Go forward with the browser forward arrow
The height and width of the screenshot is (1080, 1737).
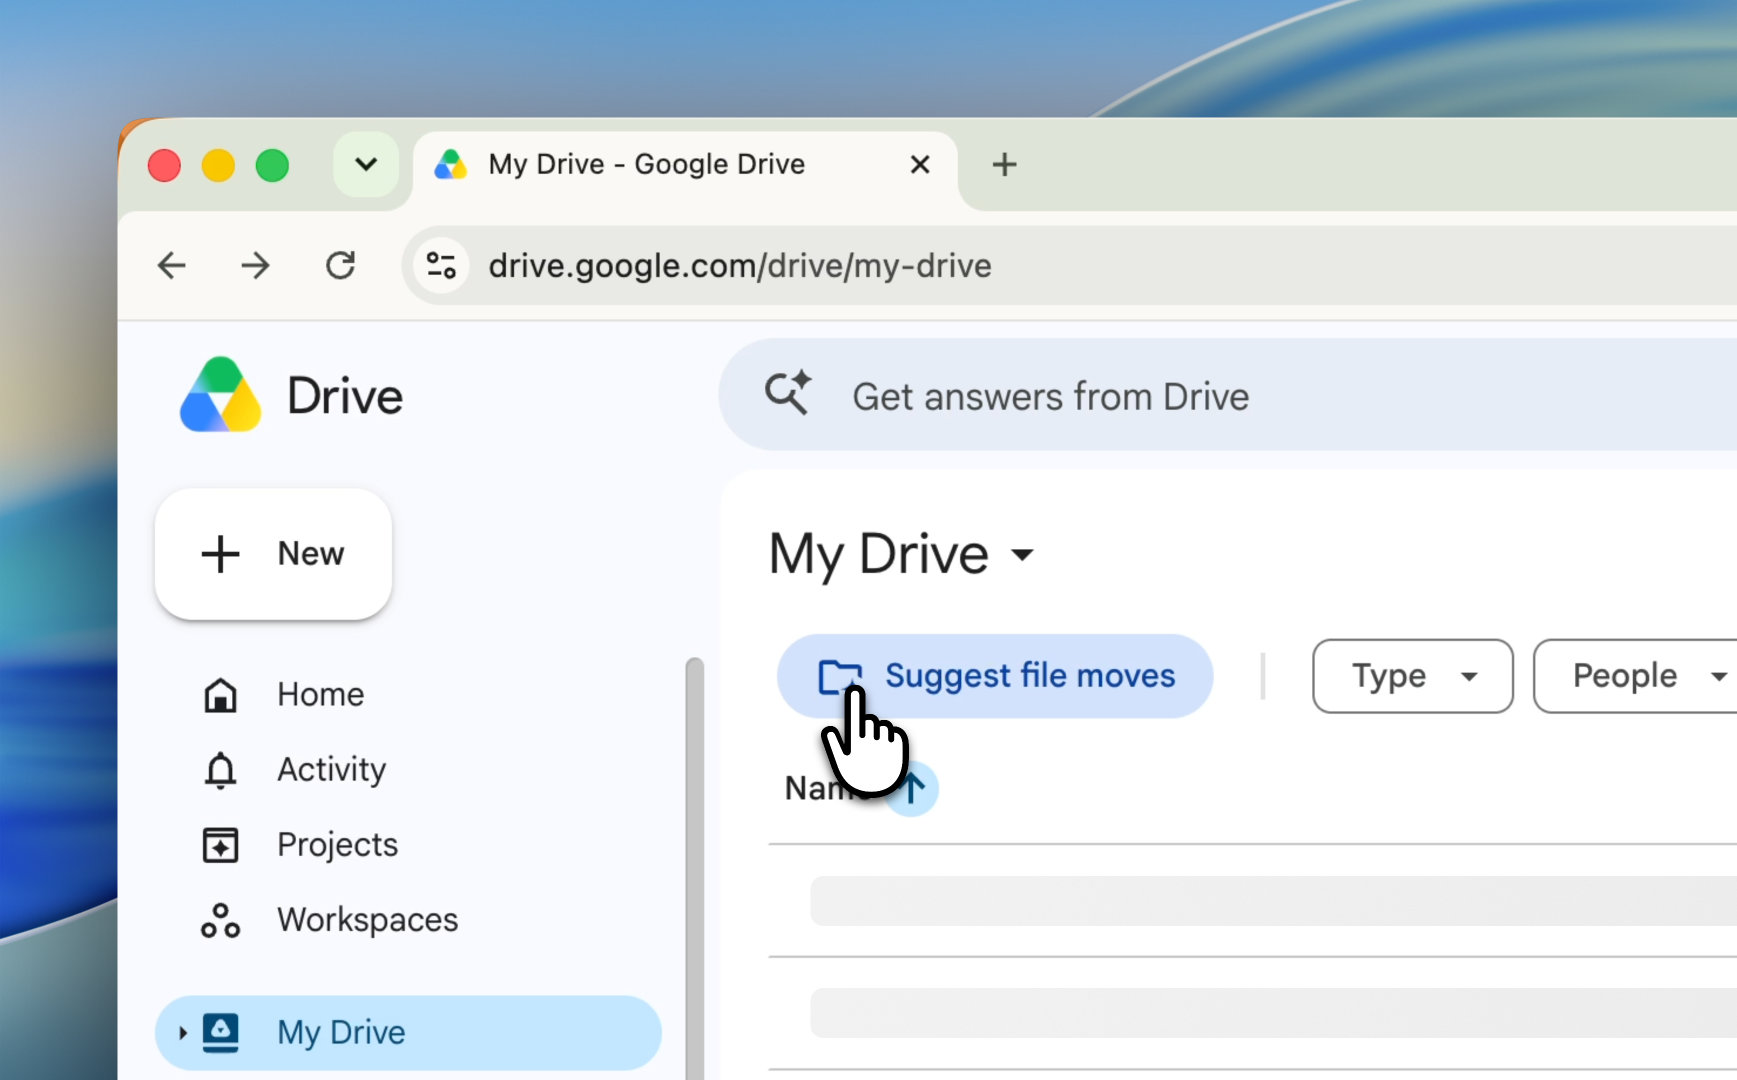tap(256, 265)
